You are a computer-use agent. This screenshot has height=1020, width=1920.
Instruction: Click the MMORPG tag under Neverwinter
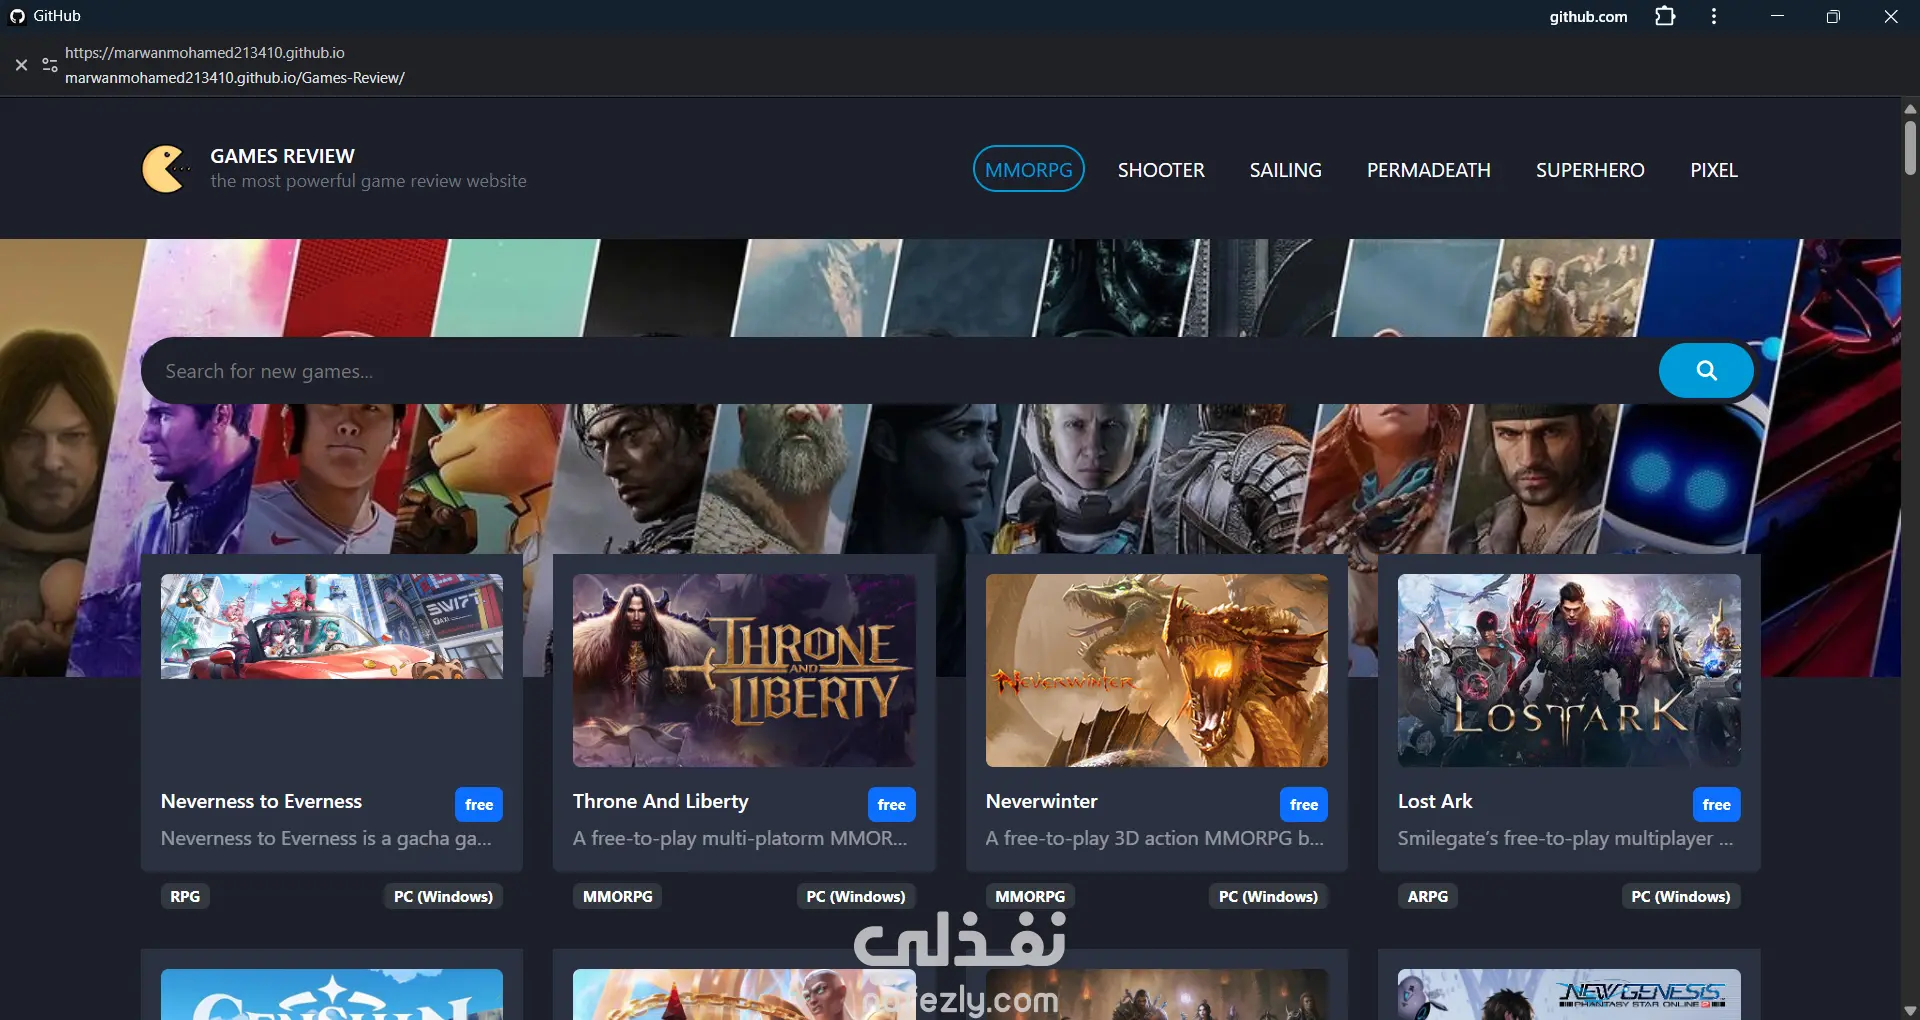(x=1030, y=896)
